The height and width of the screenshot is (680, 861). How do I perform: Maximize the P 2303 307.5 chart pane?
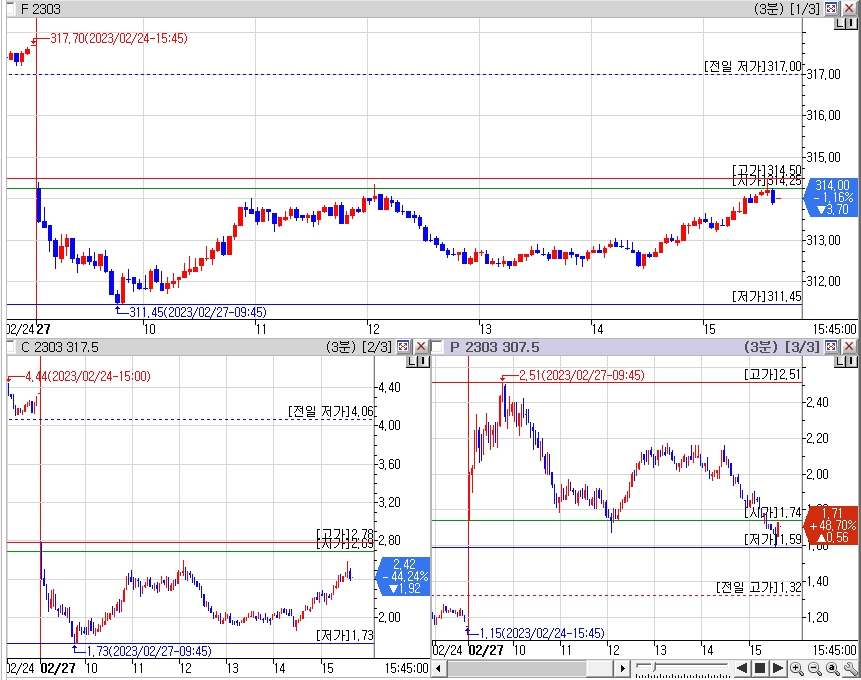pos(831,347)
